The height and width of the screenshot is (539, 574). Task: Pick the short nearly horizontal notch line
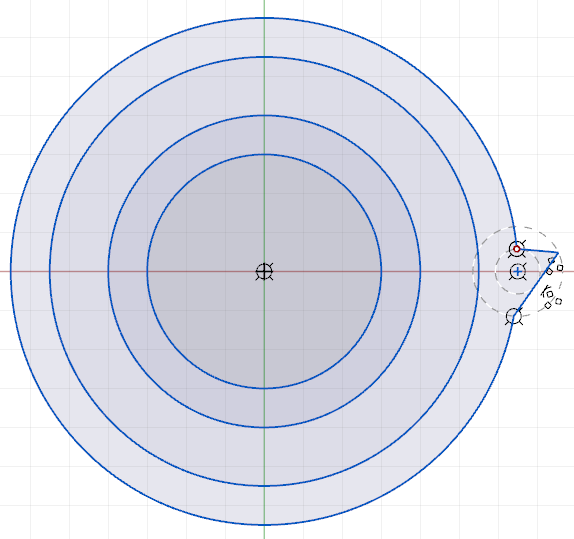click(x=537, y=251)
